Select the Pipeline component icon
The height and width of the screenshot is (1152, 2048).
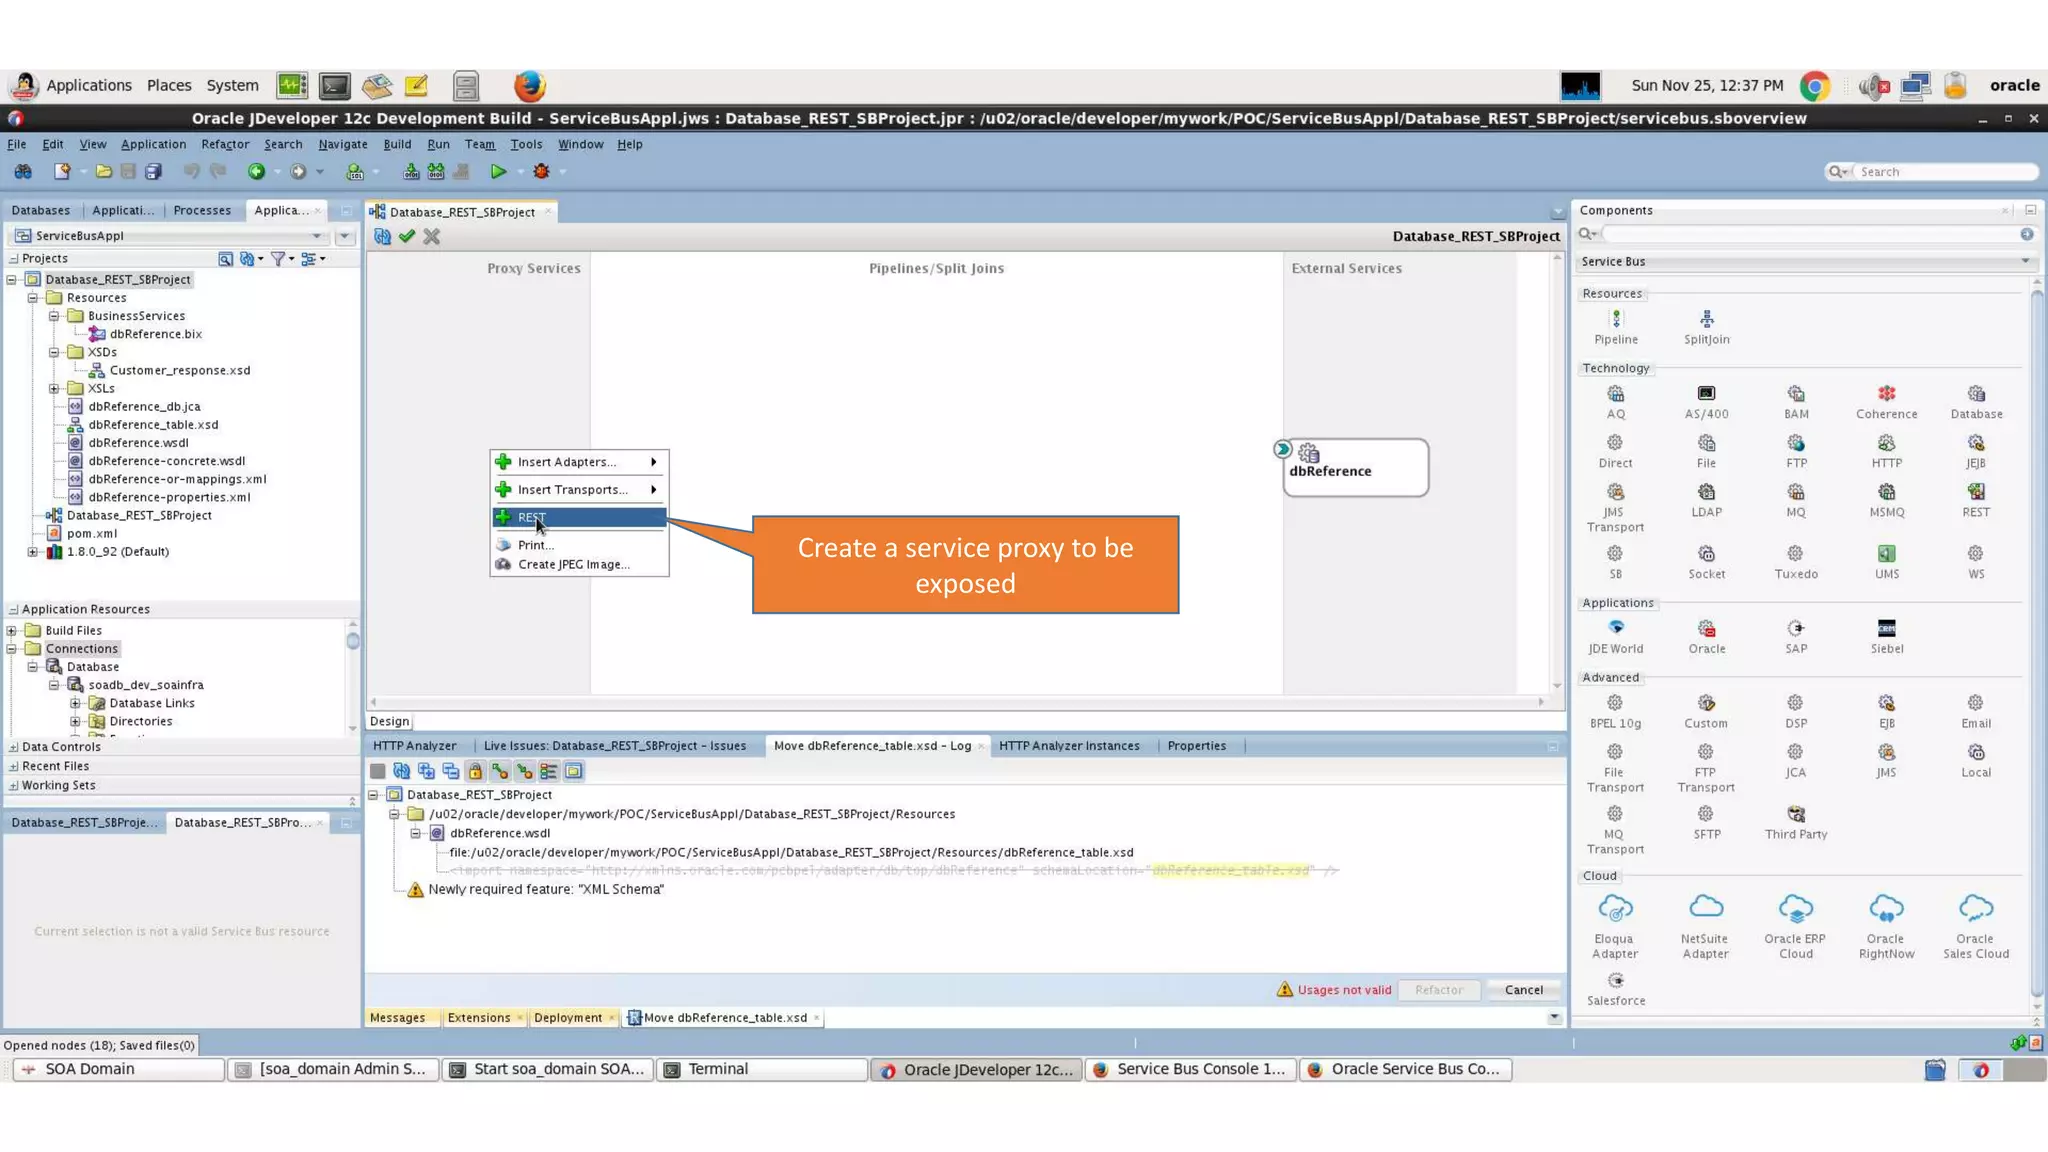[1616, 319]
